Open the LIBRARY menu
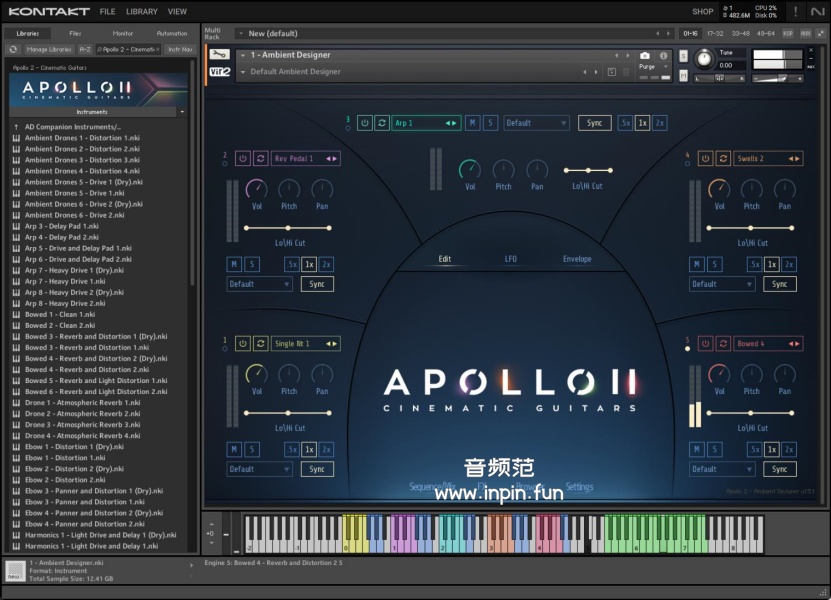 point(141,12)
